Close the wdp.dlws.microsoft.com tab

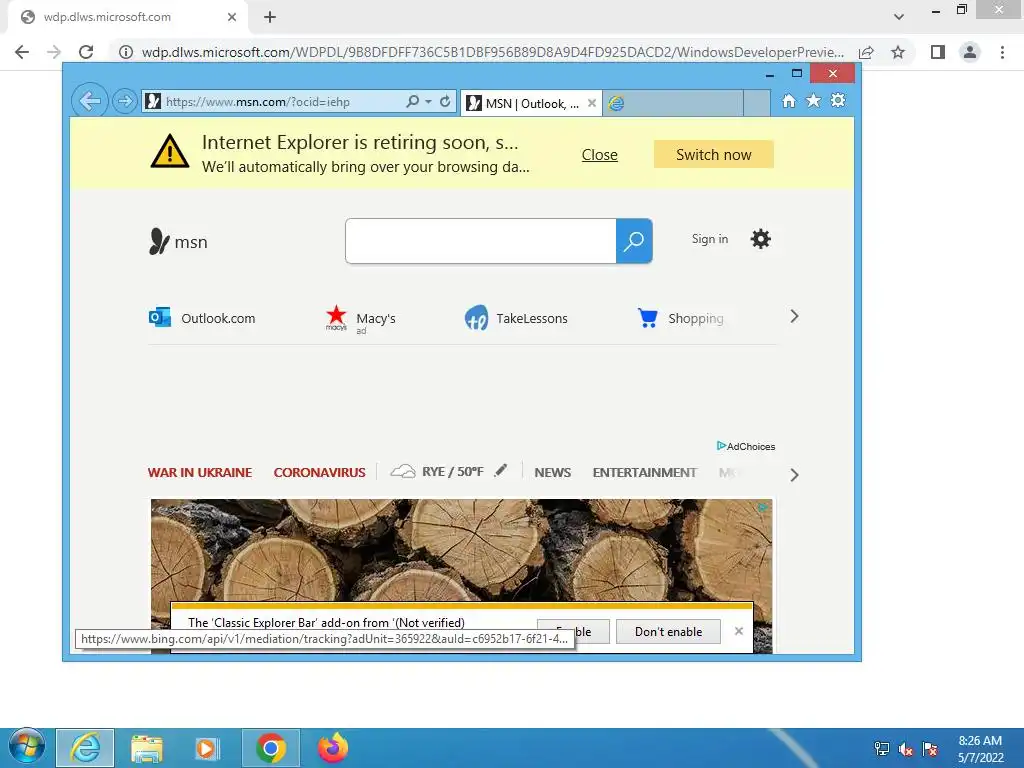(232, 17)
